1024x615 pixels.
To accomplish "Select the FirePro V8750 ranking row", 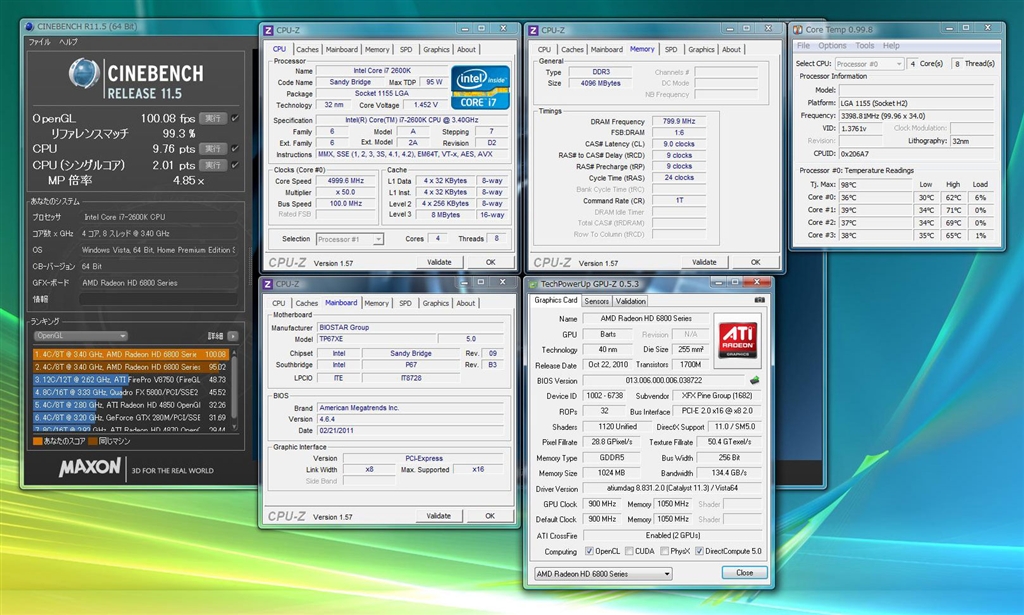I will pos(130,379).
